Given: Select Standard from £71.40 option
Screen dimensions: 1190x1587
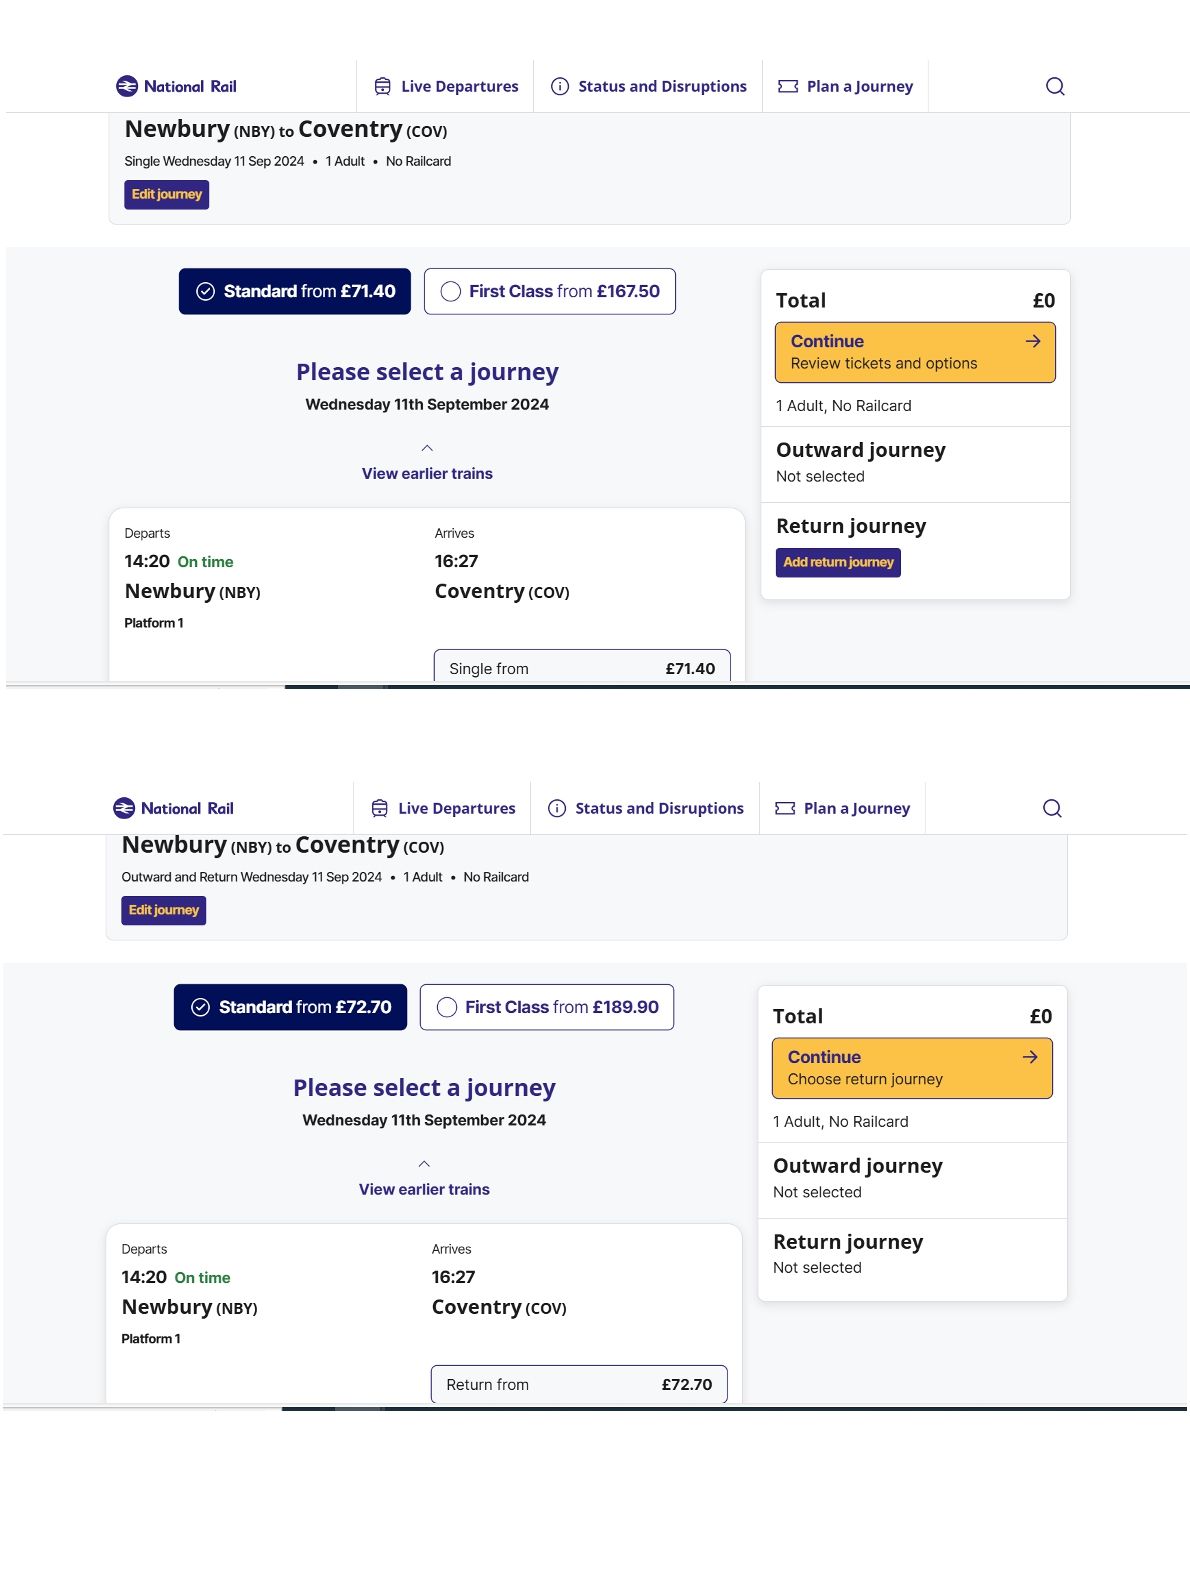Looking at the screenshot, I should [x=294, y=291].
